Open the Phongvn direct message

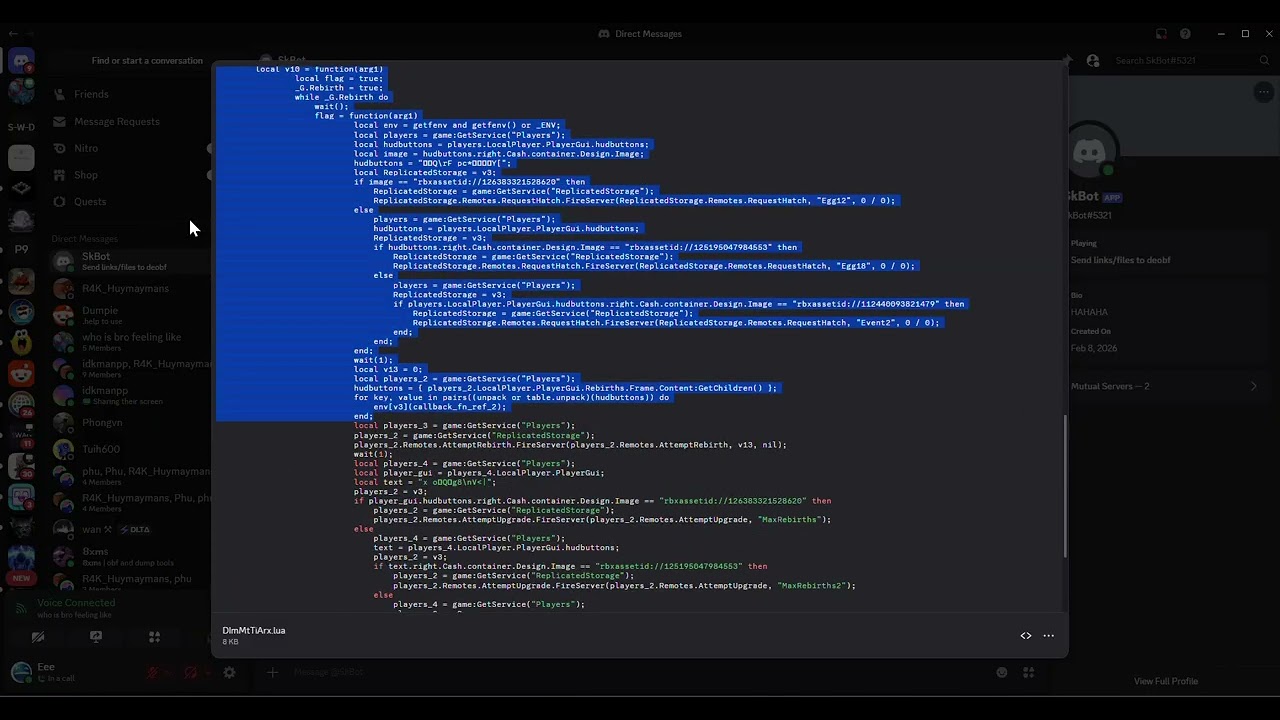(130, 423)
